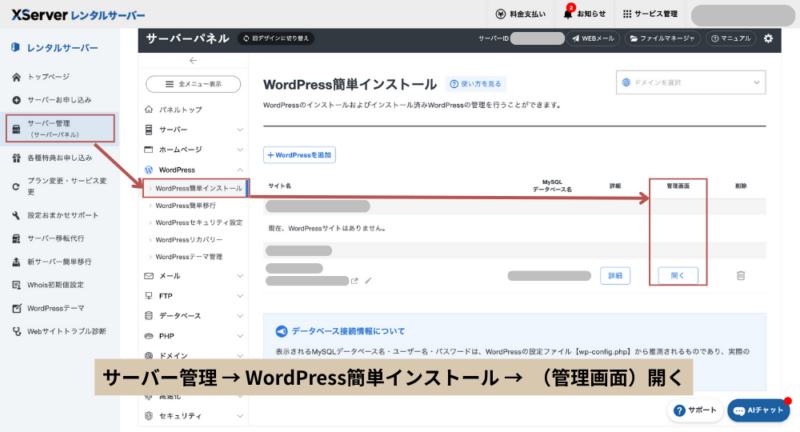Select WordPressセキュリティ設定 menu item
The width and height of the screenshot is (800, 432).
[x=198, y=222]
